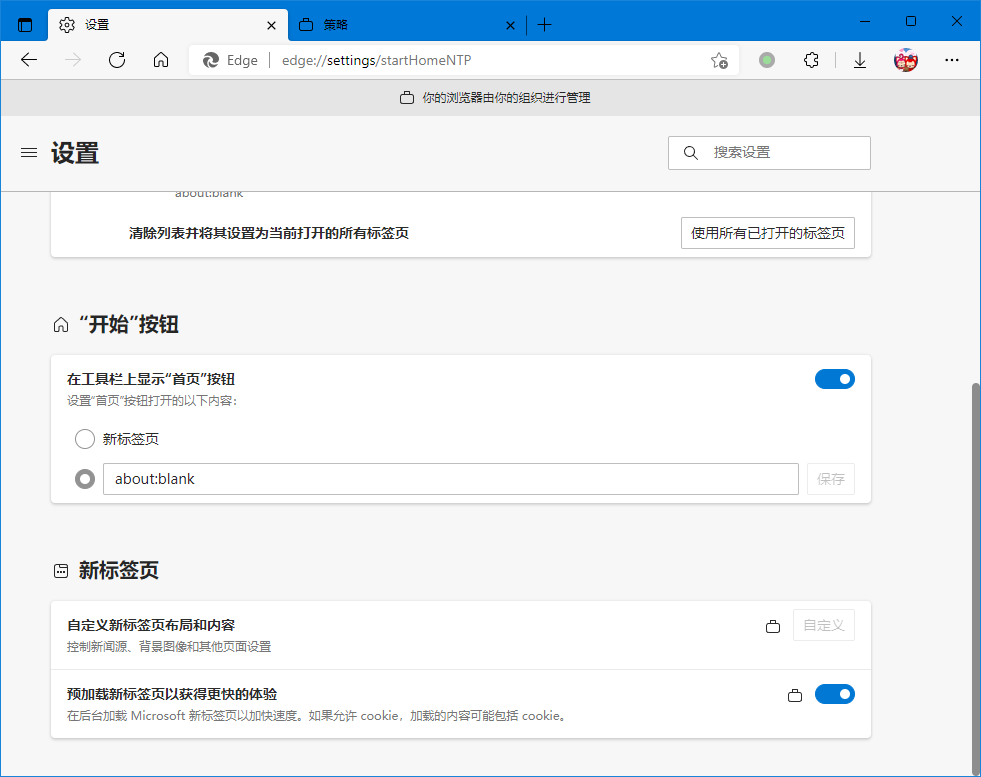
Task: Toggle 预加载新标签页 switch
Action: pos(835,694)
